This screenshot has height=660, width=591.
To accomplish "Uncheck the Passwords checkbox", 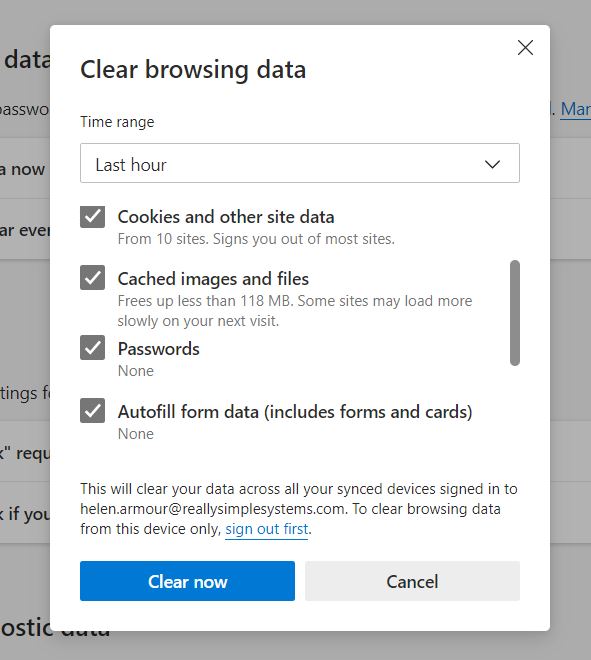I will (93, 348).
